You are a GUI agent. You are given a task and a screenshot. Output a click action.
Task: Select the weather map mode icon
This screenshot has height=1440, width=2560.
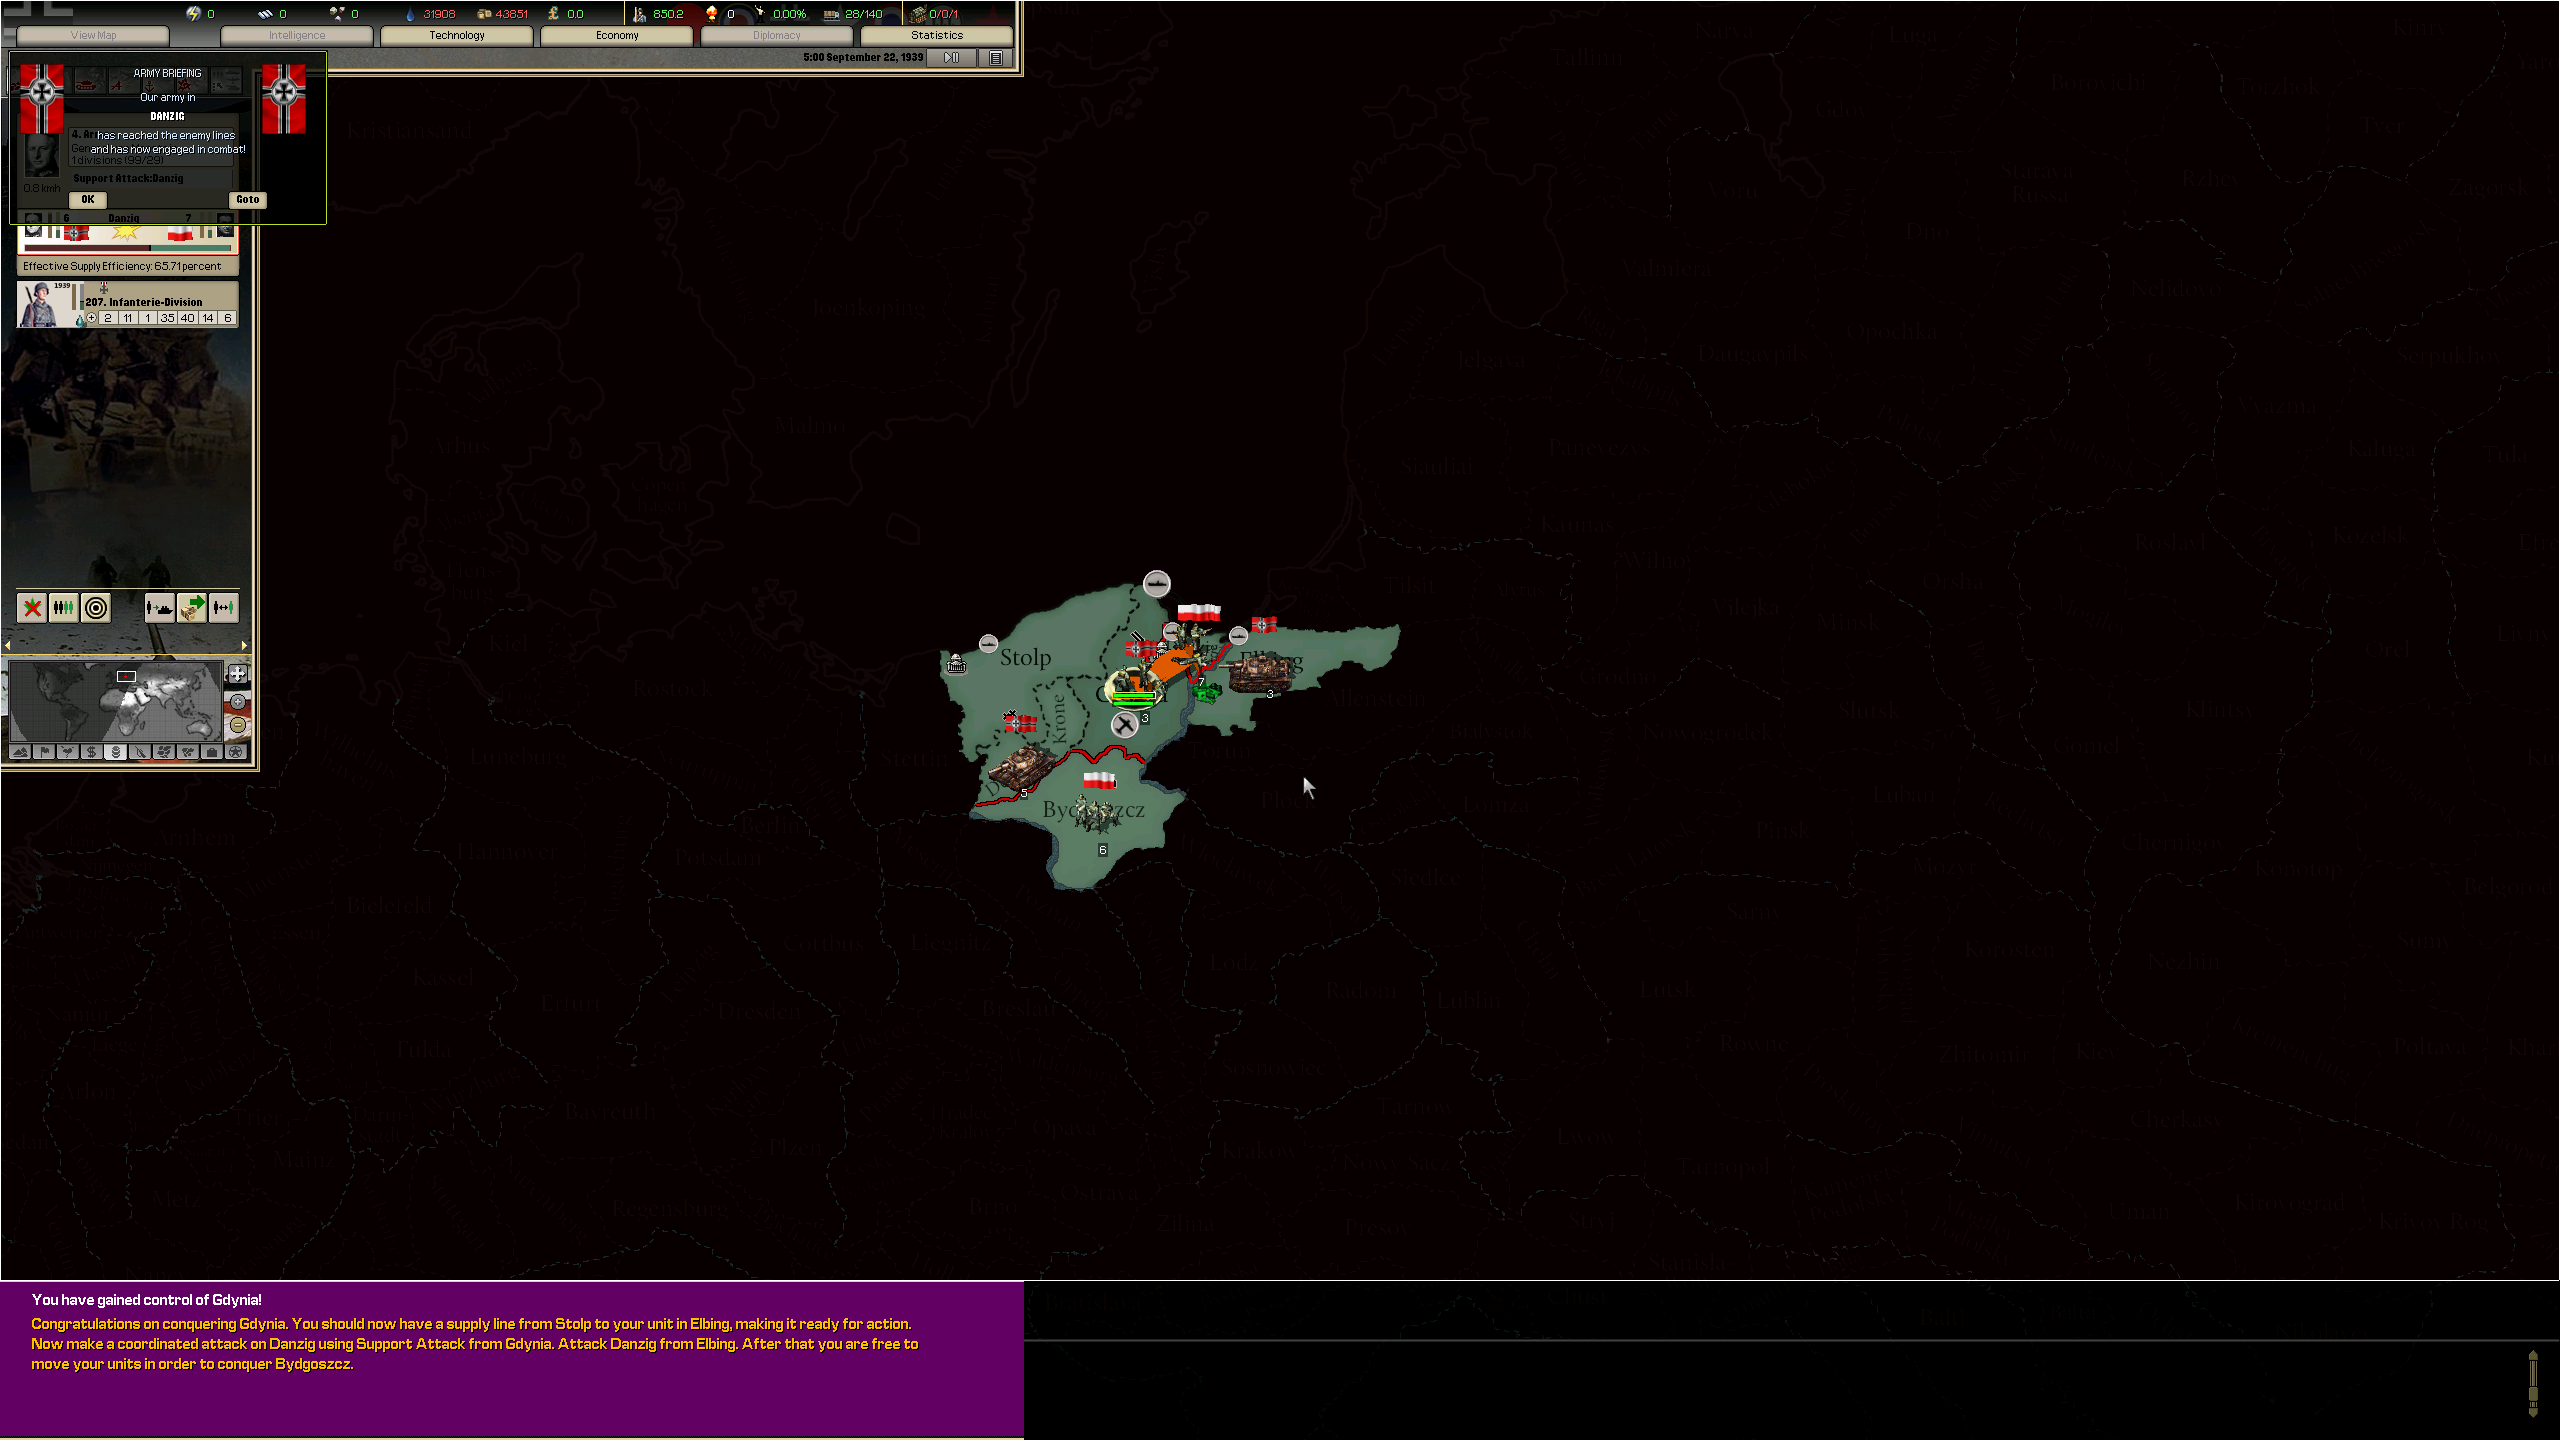68,752
